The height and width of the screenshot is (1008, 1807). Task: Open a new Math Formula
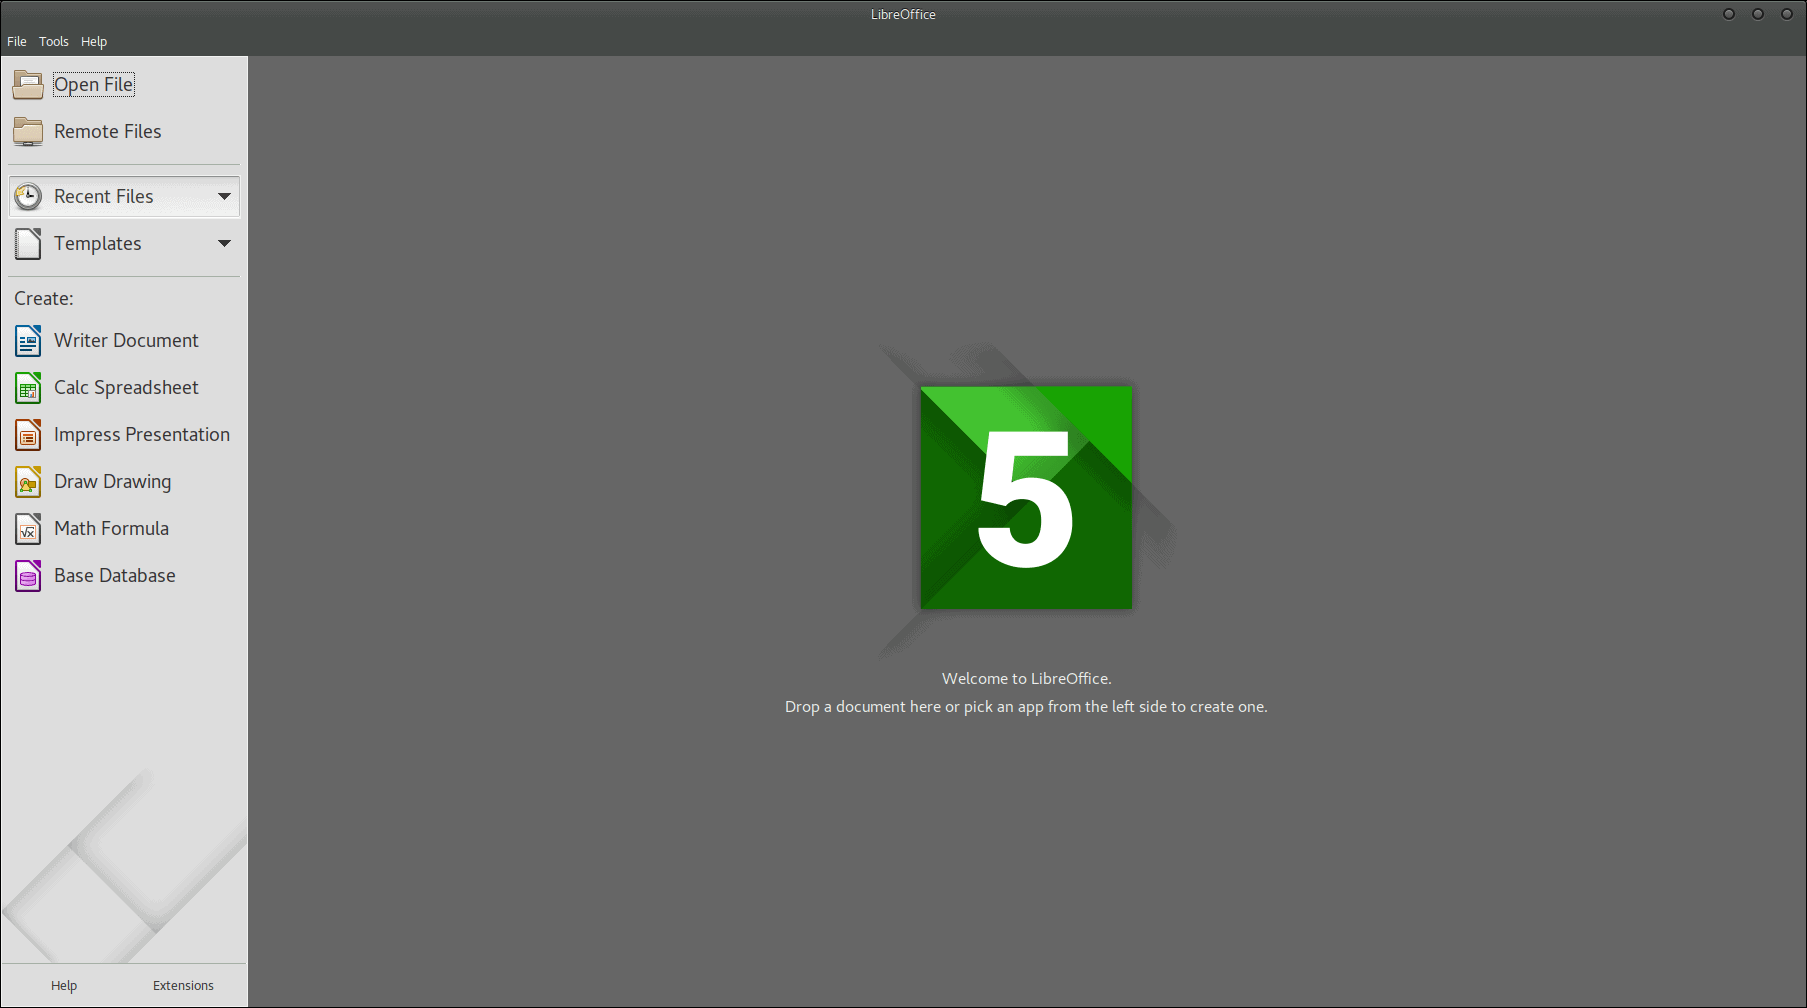(111, 528)
